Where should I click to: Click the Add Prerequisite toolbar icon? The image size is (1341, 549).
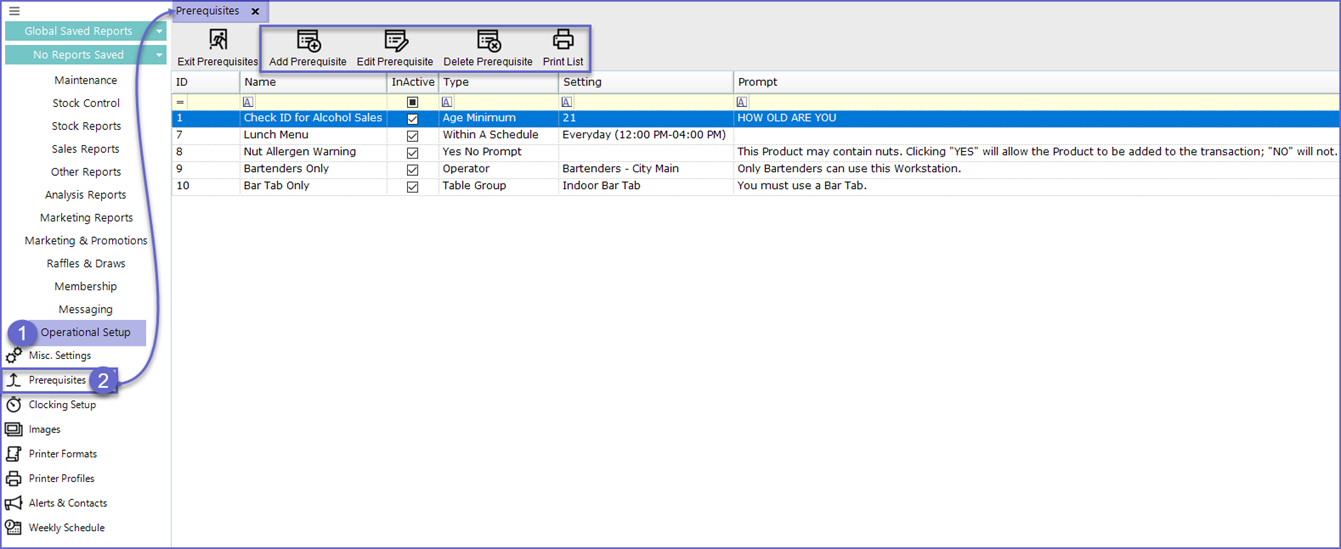(308, 41)
